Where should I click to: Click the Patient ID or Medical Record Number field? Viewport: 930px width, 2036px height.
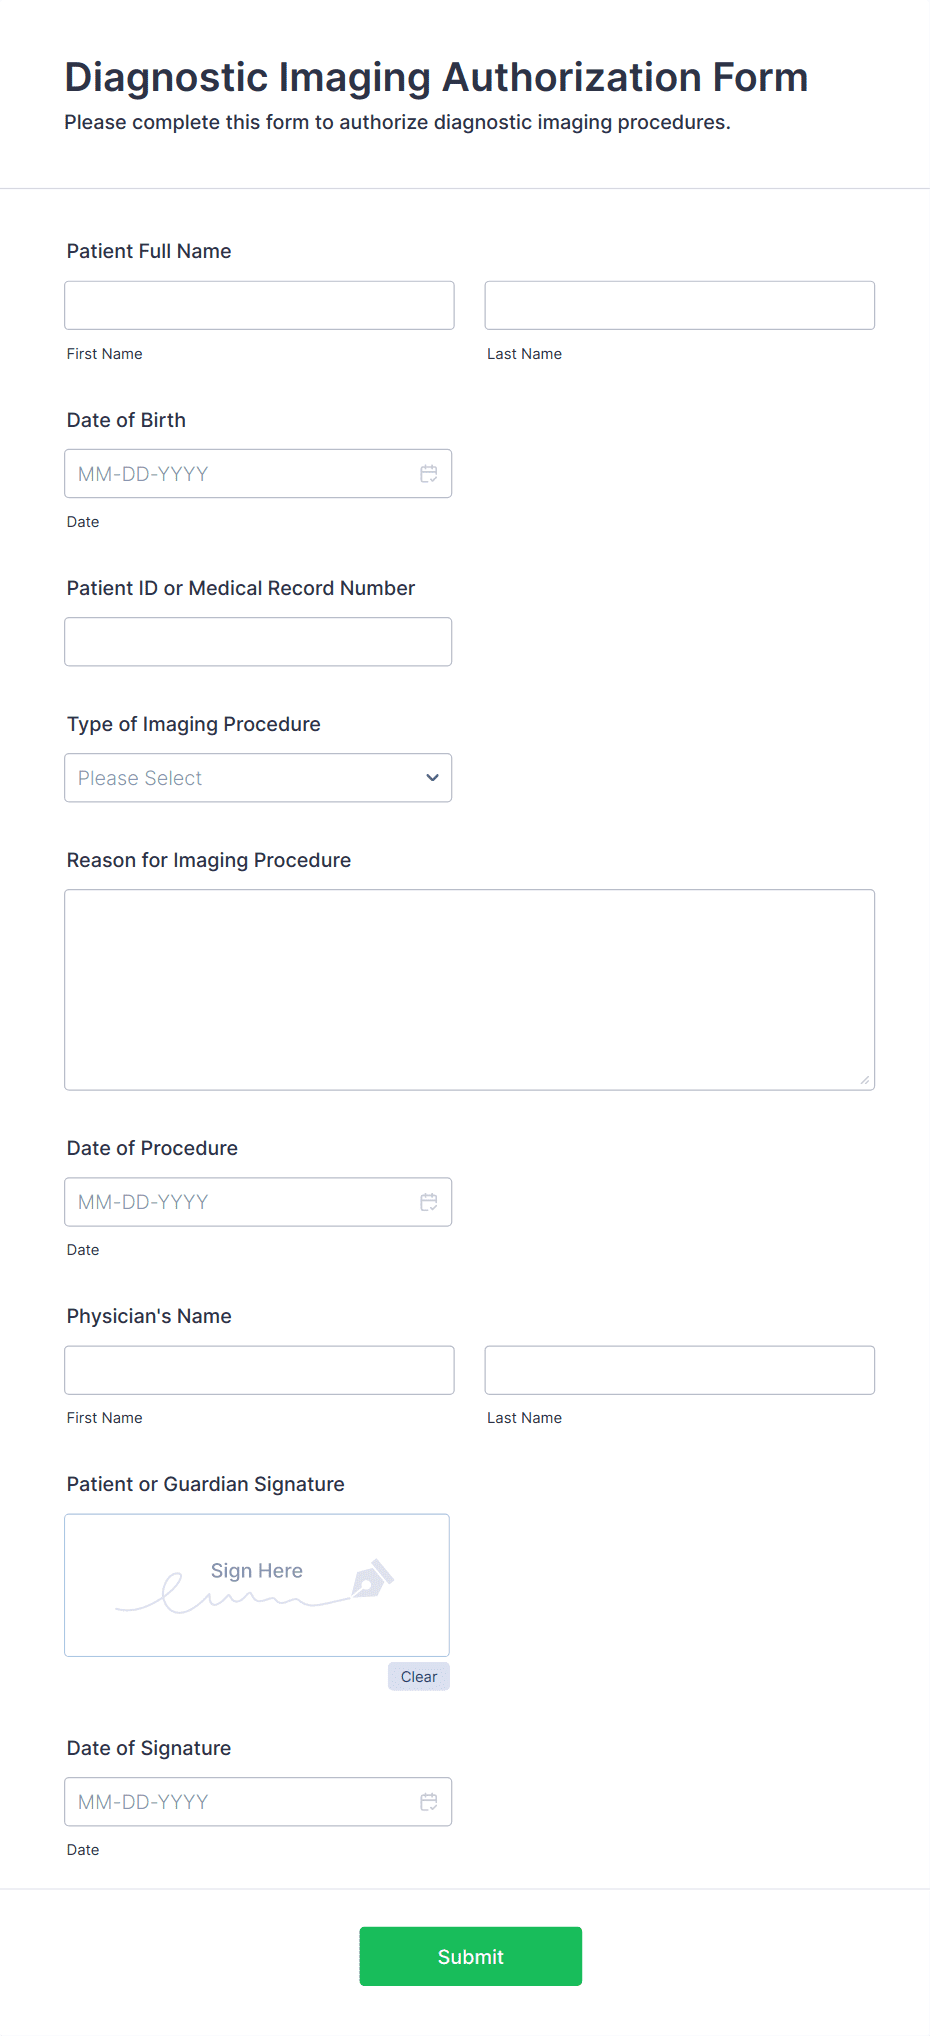pos(257,641)
